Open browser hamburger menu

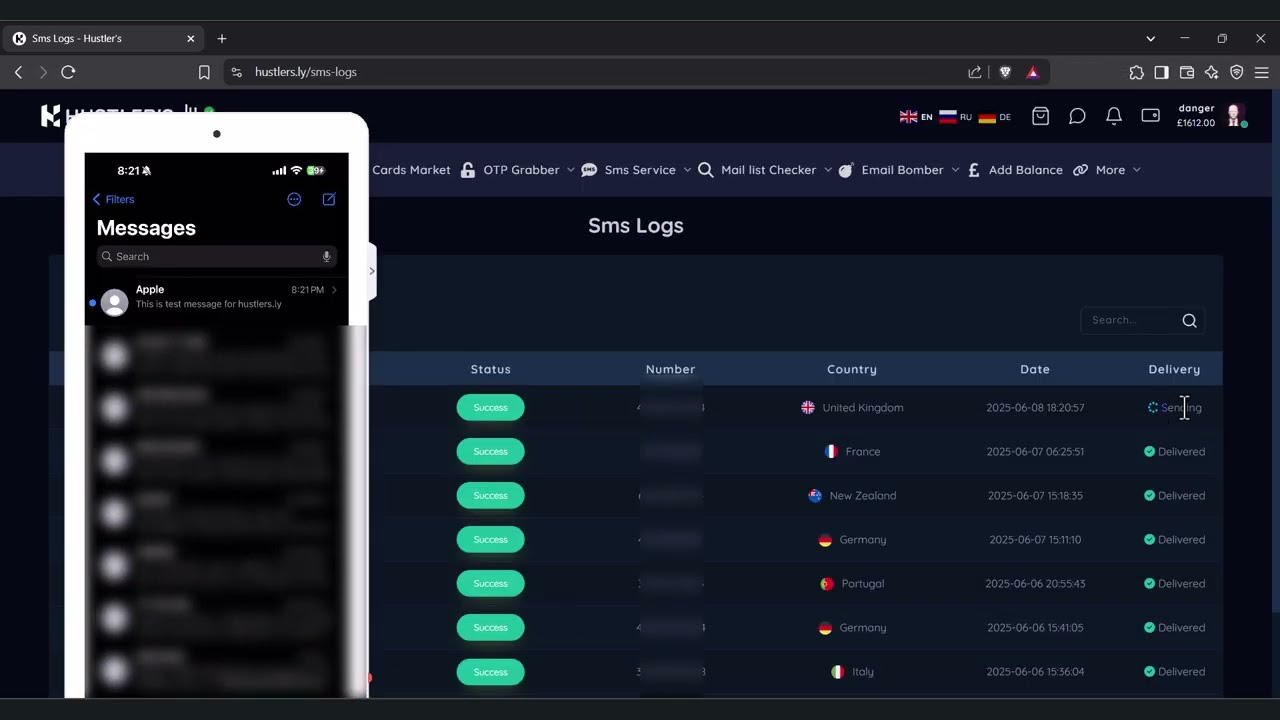click(x=1262, y=72)
